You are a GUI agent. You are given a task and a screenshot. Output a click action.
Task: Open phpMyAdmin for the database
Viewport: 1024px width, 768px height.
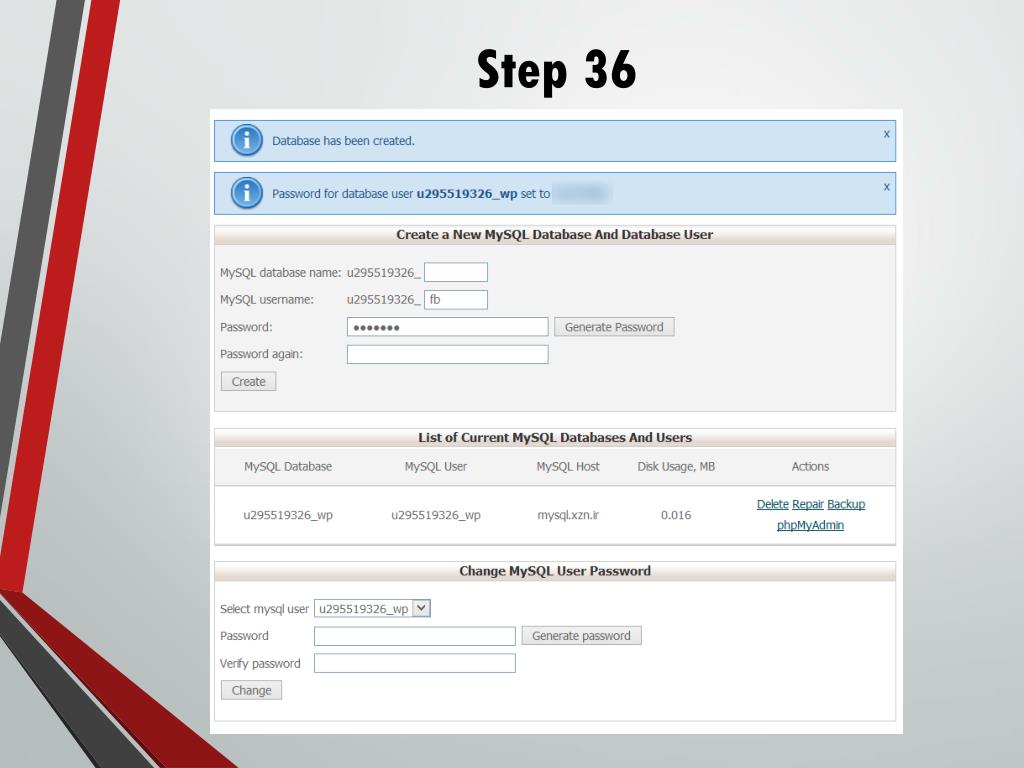[810, 525]
